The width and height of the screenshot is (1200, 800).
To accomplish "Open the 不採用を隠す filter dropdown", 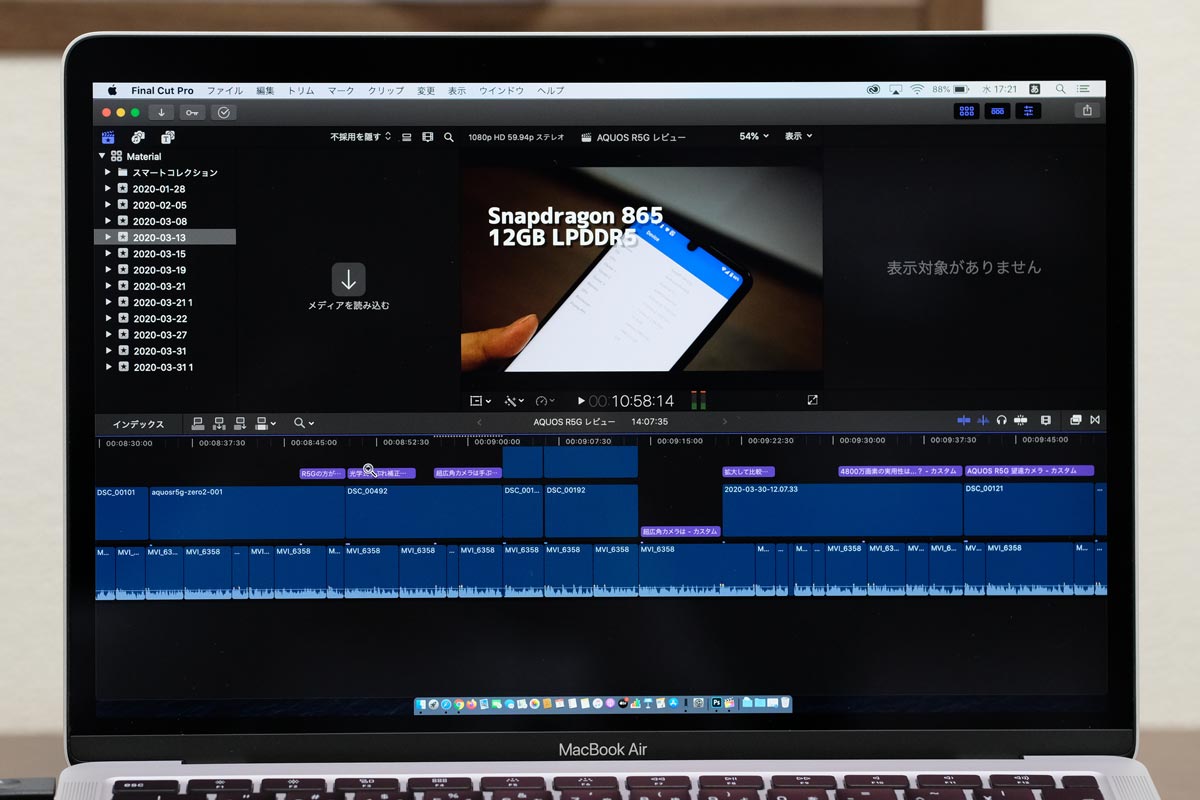I will click(x=361, y=137).
